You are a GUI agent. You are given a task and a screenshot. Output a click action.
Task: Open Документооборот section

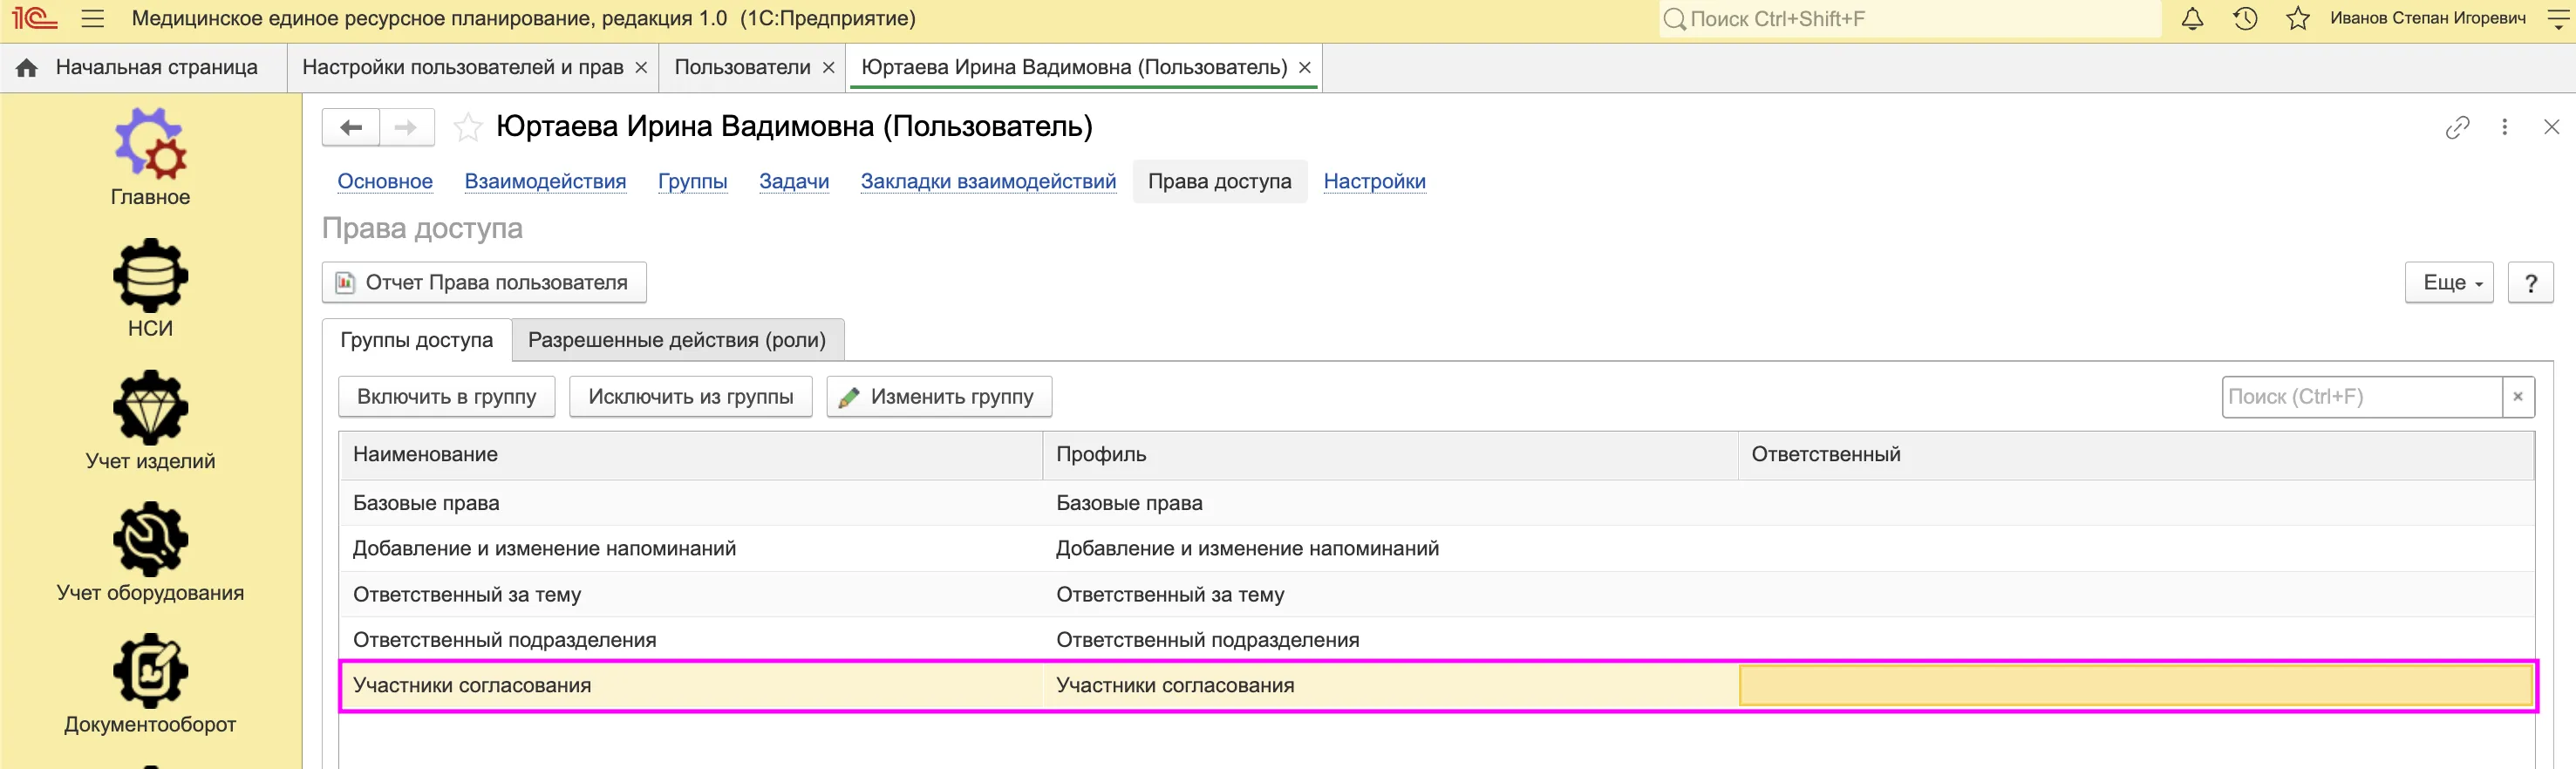150,671
